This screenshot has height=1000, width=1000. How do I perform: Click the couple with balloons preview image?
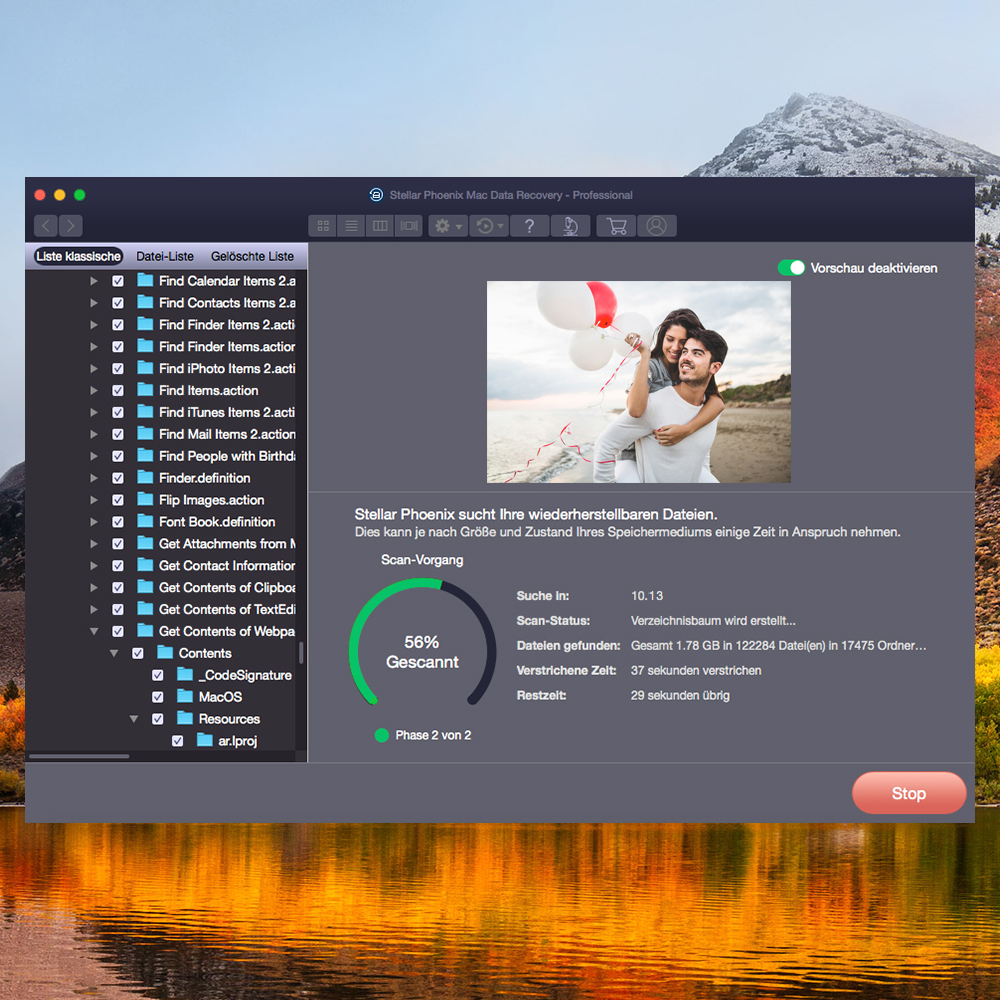638,382
